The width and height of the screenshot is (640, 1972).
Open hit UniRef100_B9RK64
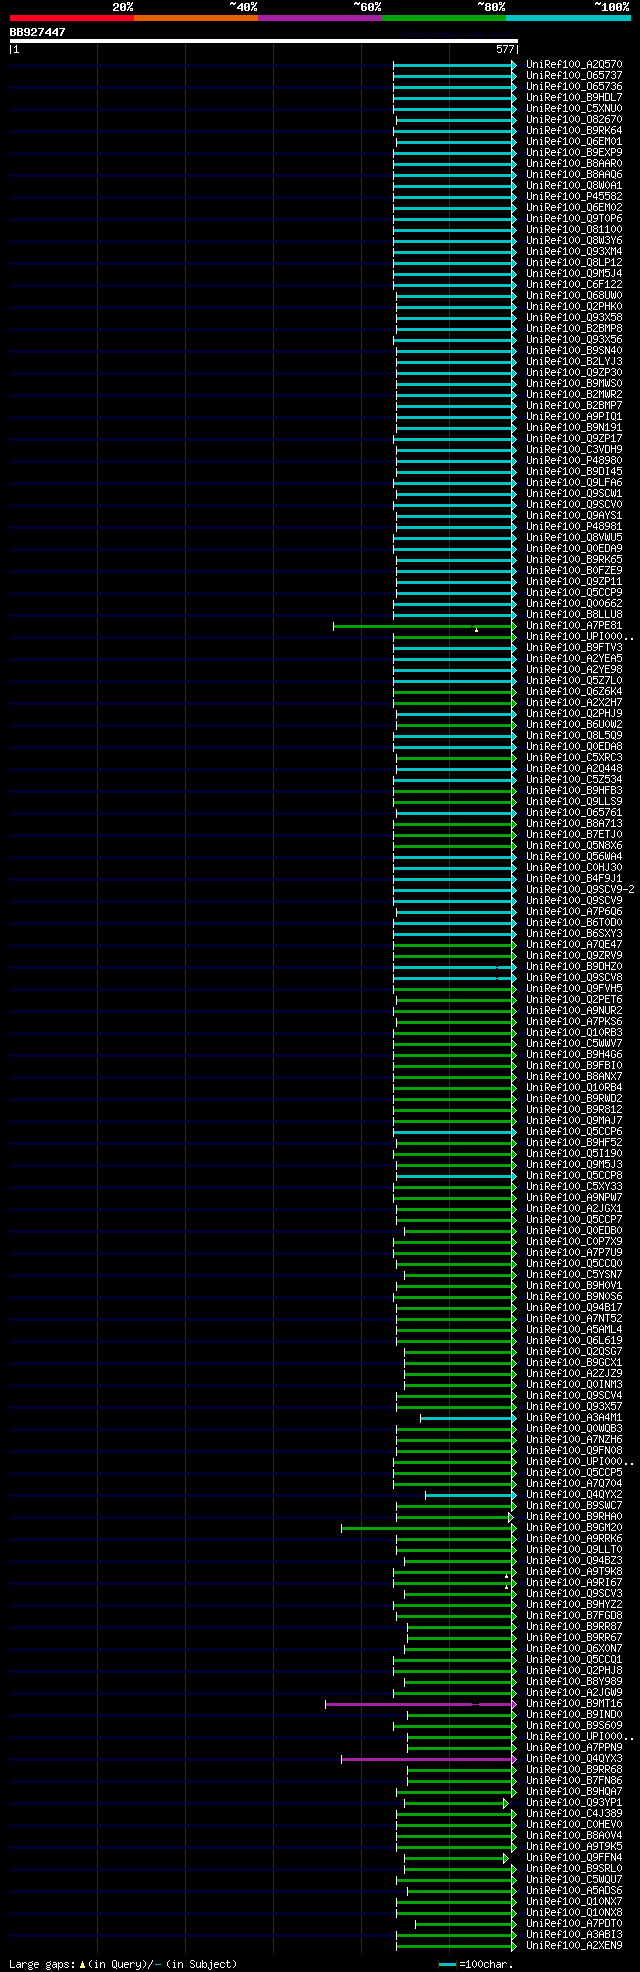[574, 131]
